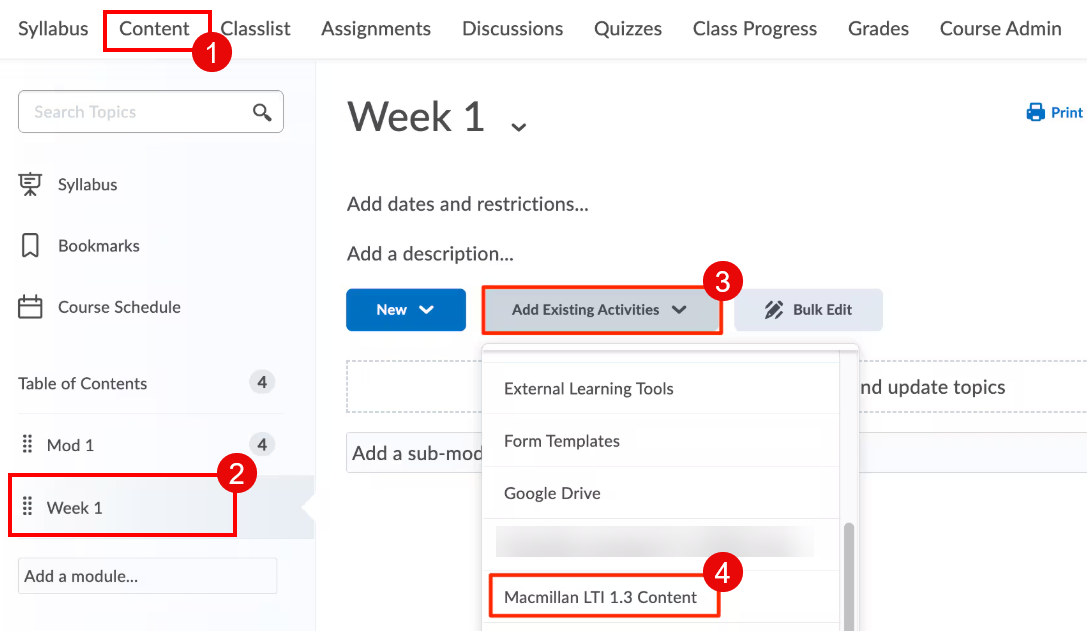Switch to the Content tab
Viewport: 1087px width, 631px height.
tap(156, 29)
